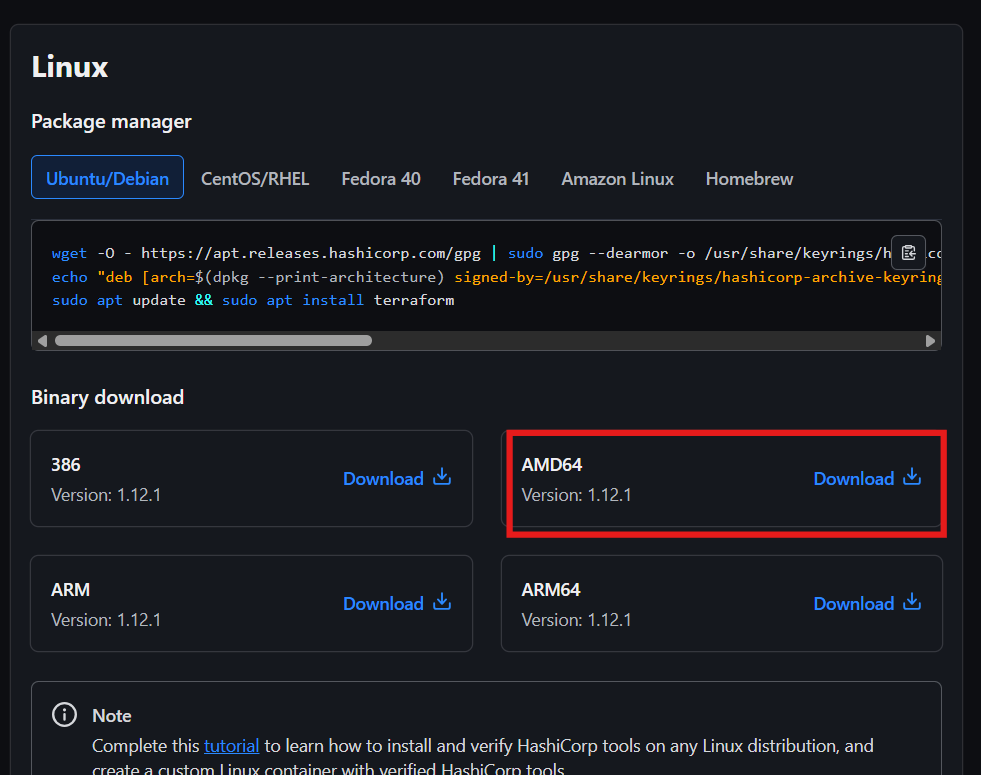Click the 'Linux' heading
The image size is (981, 775).
(69, 67)
